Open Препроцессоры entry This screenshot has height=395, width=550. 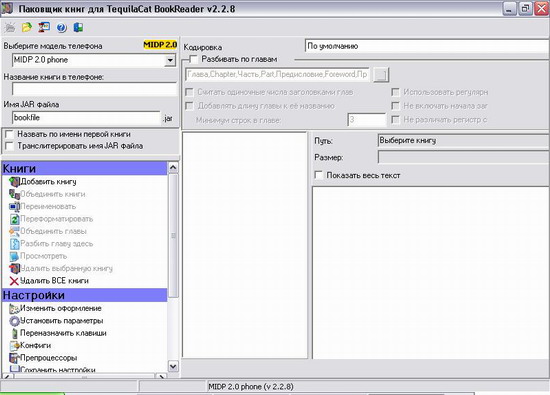[x=48, y=358]
